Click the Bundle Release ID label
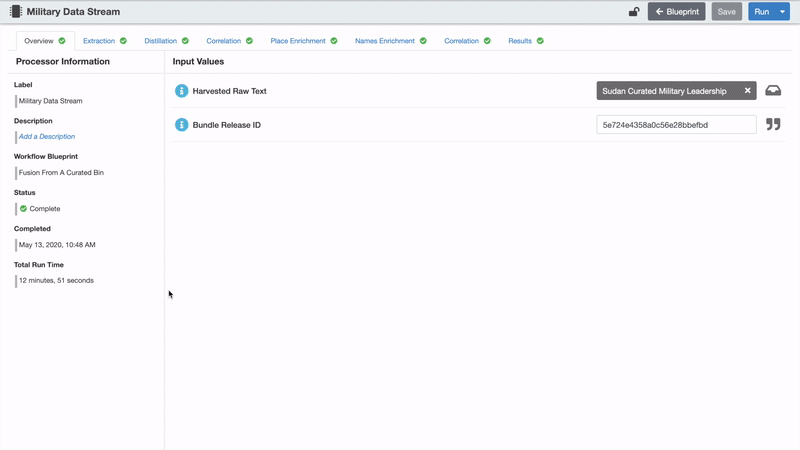Image resolution: width=800 pixels, height=450 pixels. pos(227,124)
